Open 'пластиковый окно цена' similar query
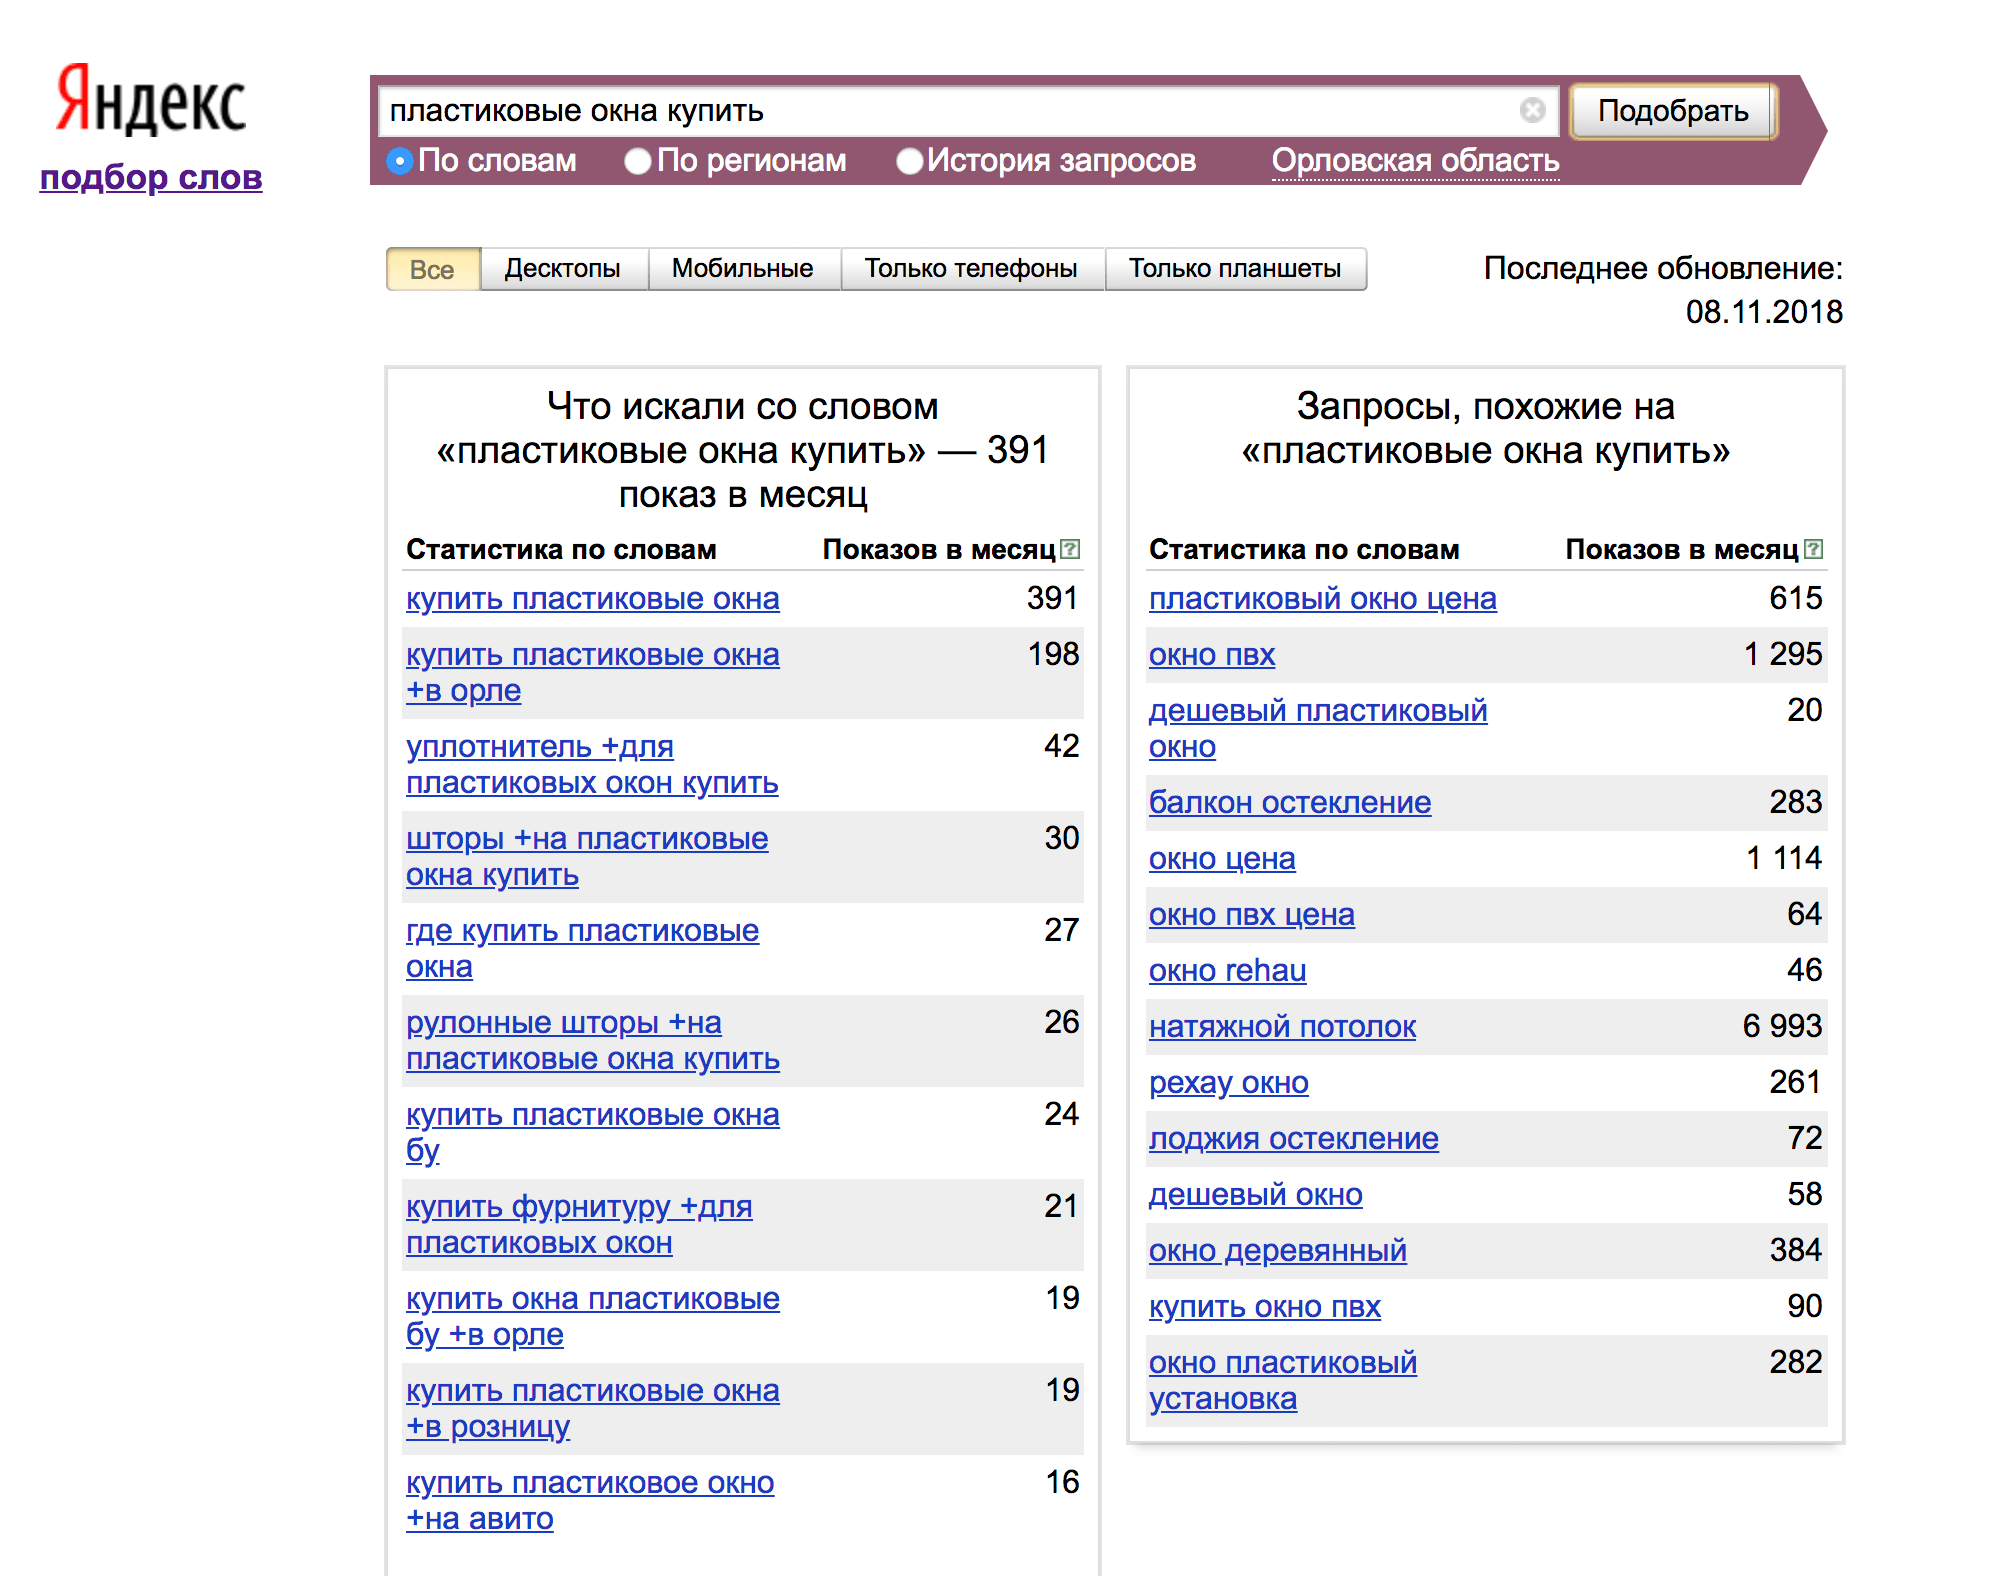 1323,599
